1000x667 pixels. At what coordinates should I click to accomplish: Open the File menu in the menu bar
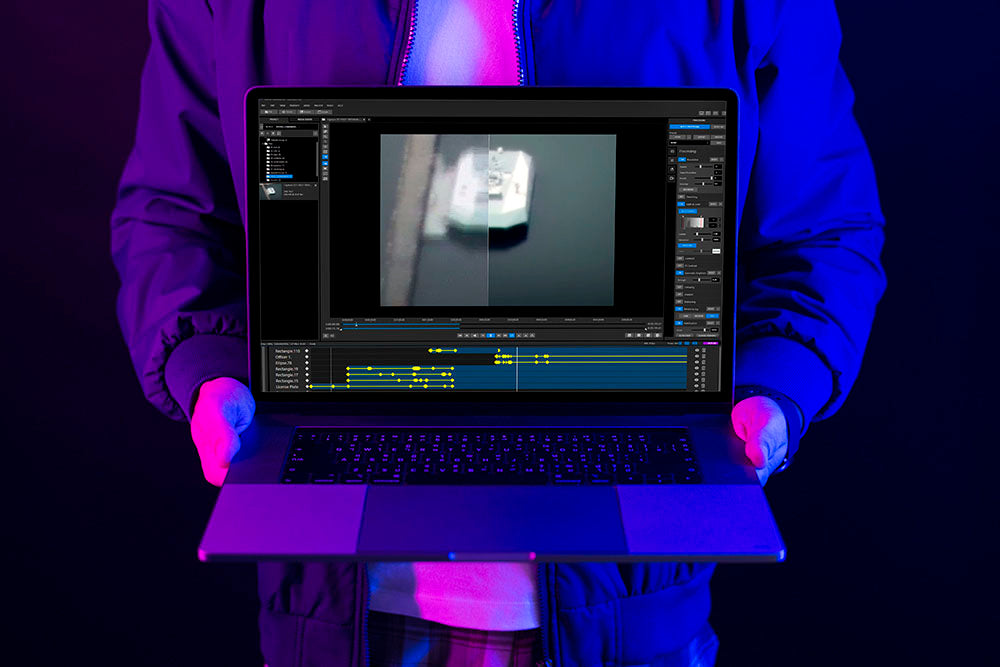(263, 105)
